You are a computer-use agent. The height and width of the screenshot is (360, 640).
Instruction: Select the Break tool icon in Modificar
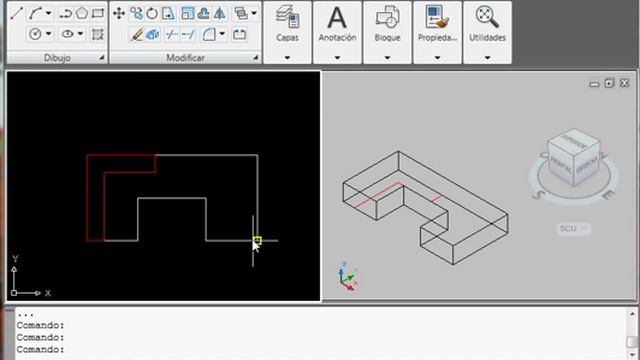point(240,34)
